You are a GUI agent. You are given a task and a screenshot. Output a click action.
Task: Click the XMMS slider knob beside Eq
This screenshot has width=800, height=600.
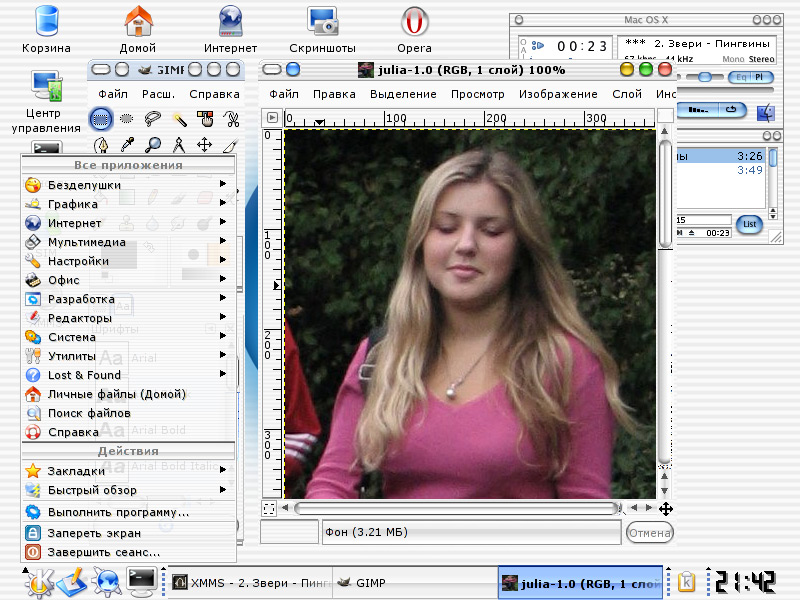(x=705, y=77)
